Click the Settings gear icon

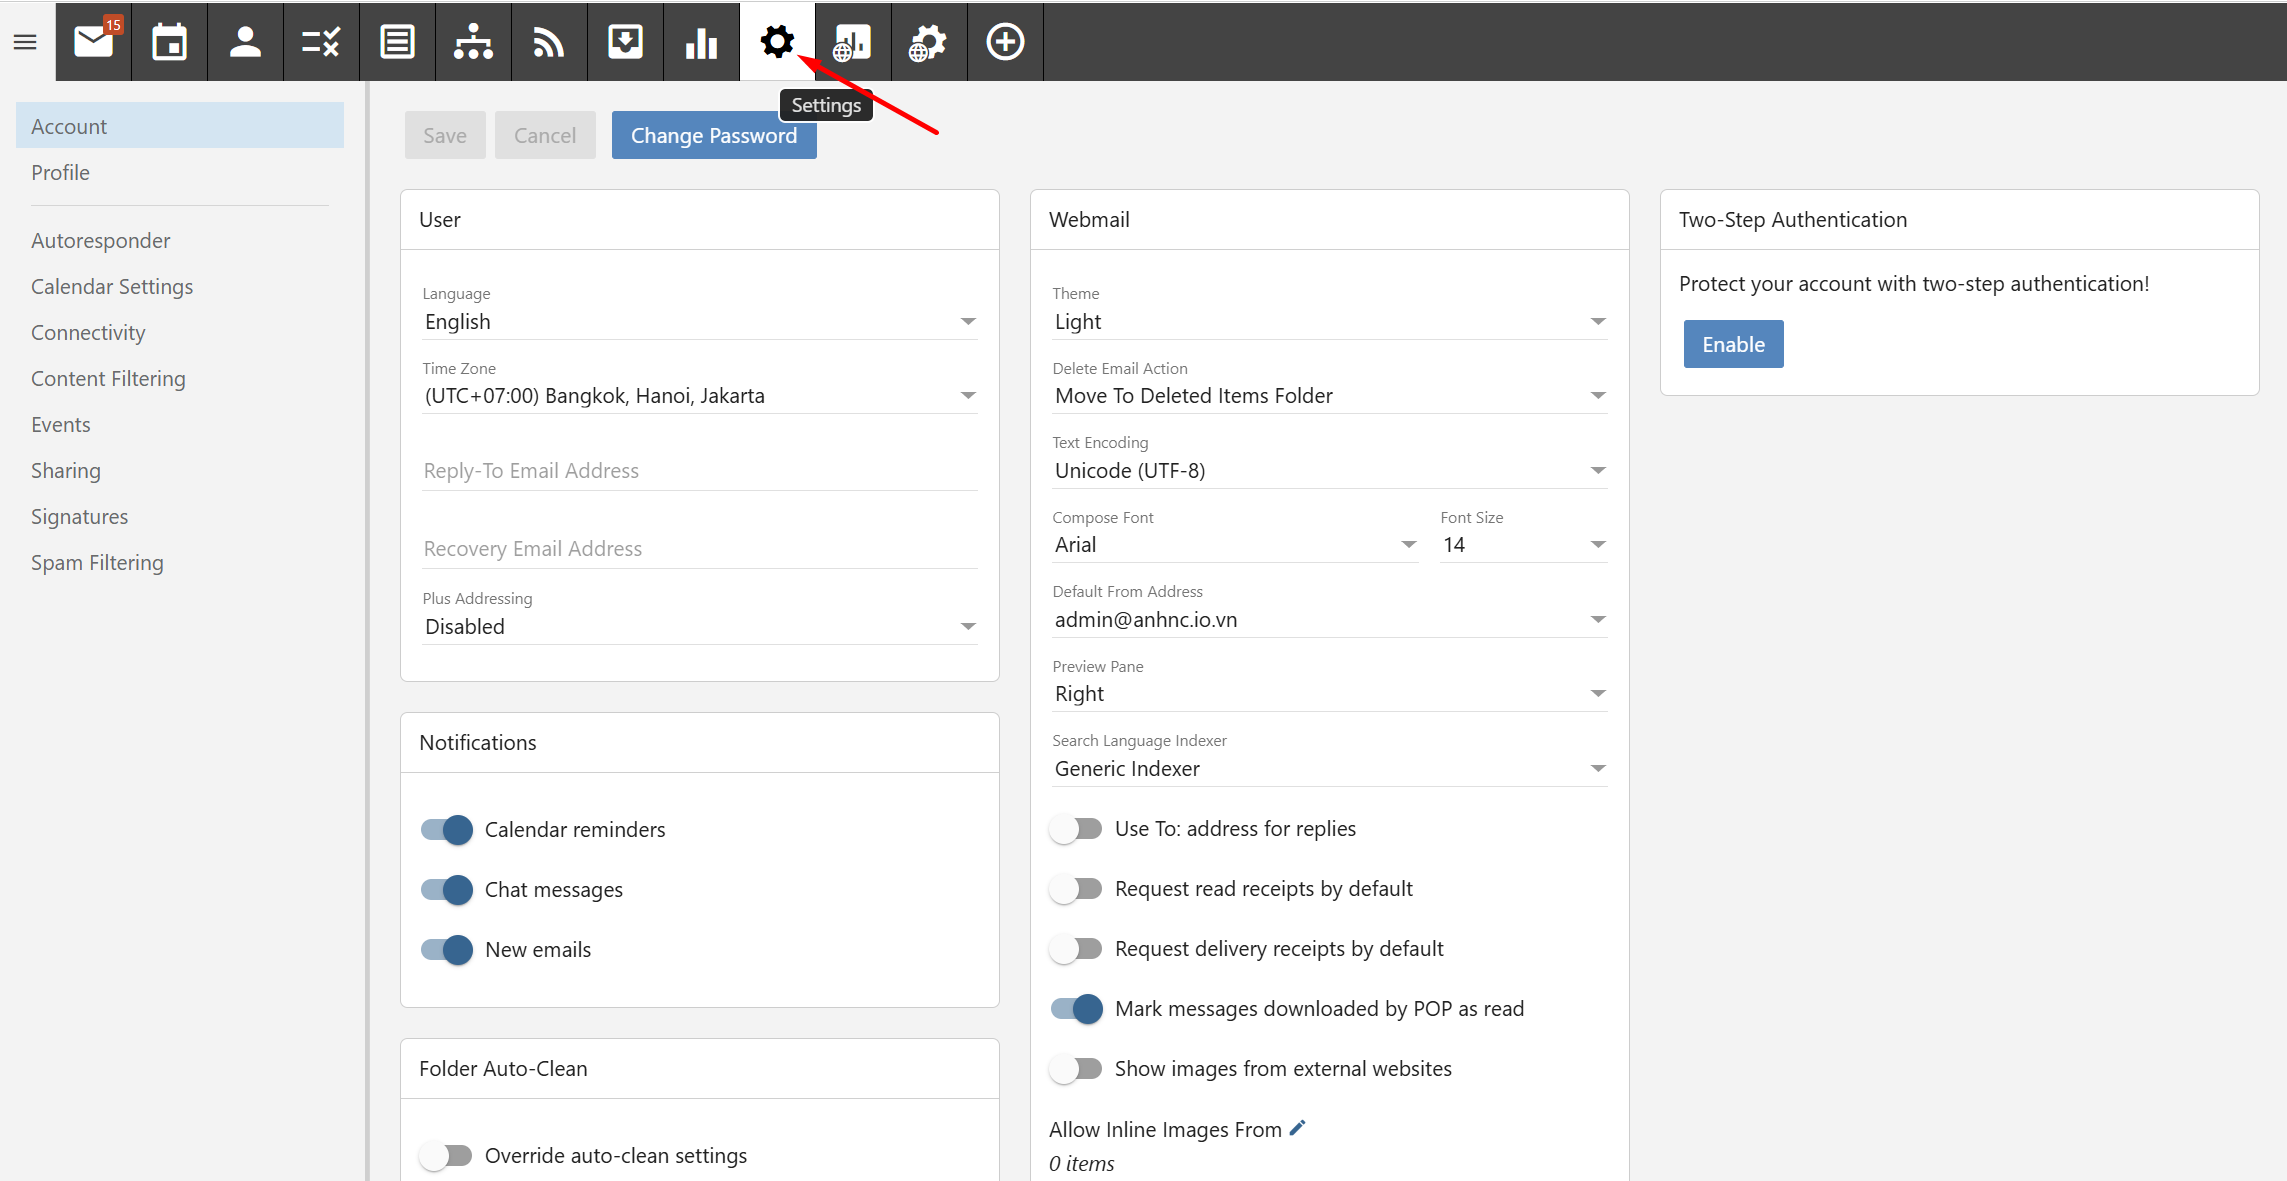pyautogui.click(x=778, y=42)
